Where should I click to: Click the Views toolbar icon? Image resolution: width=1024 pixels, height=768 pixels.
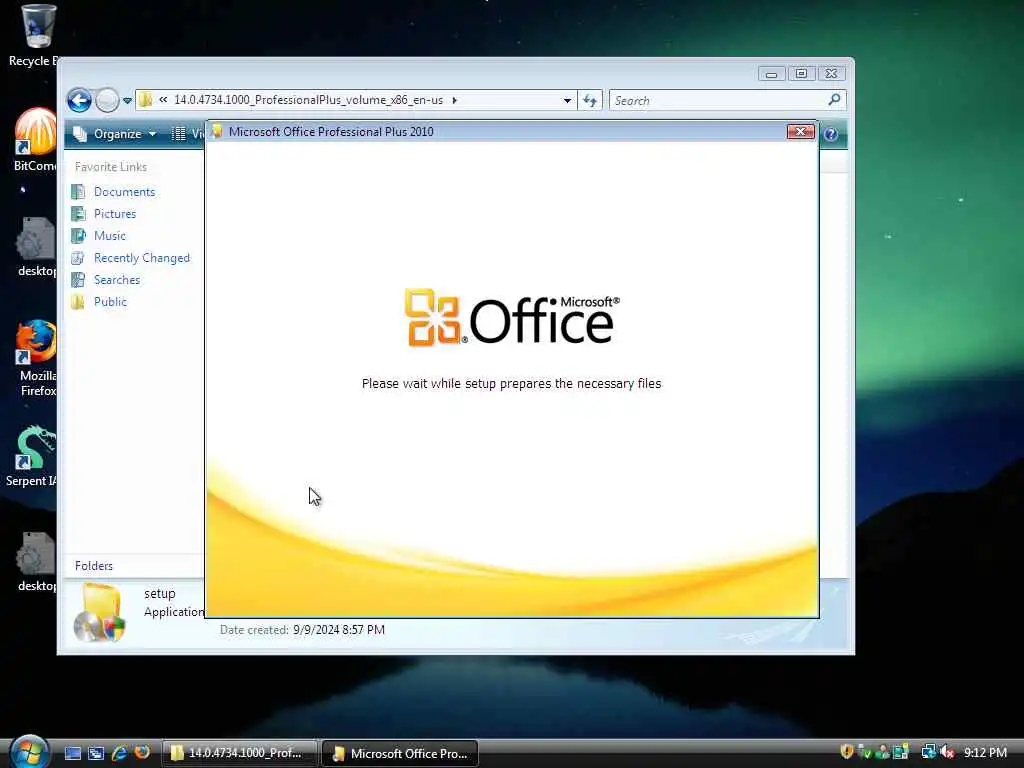tap(178, 134)
